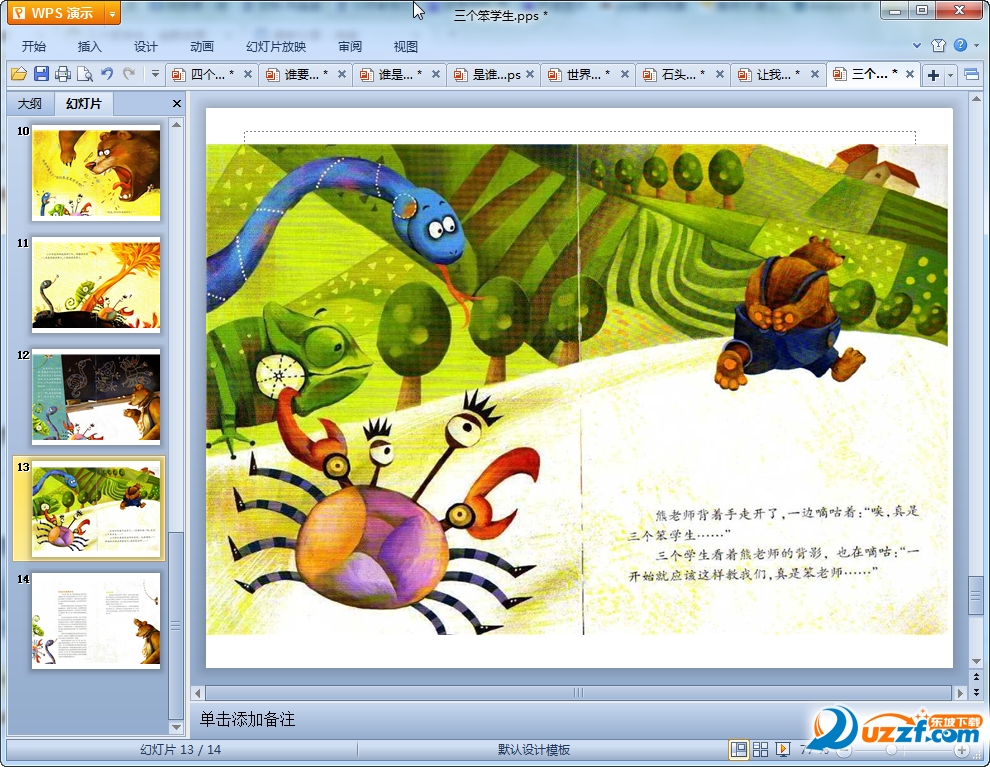This screenshot has width=990, height=767.
Task: Click the thumbnail panel scroll-down arrow
Action: coord(177,727)
